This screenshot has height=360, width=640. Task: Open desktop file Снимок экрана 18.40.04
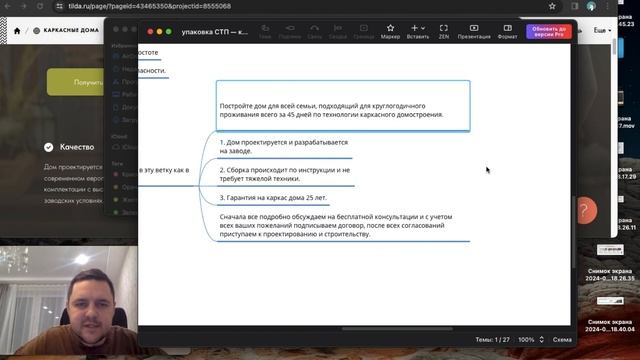pos(610,314)
